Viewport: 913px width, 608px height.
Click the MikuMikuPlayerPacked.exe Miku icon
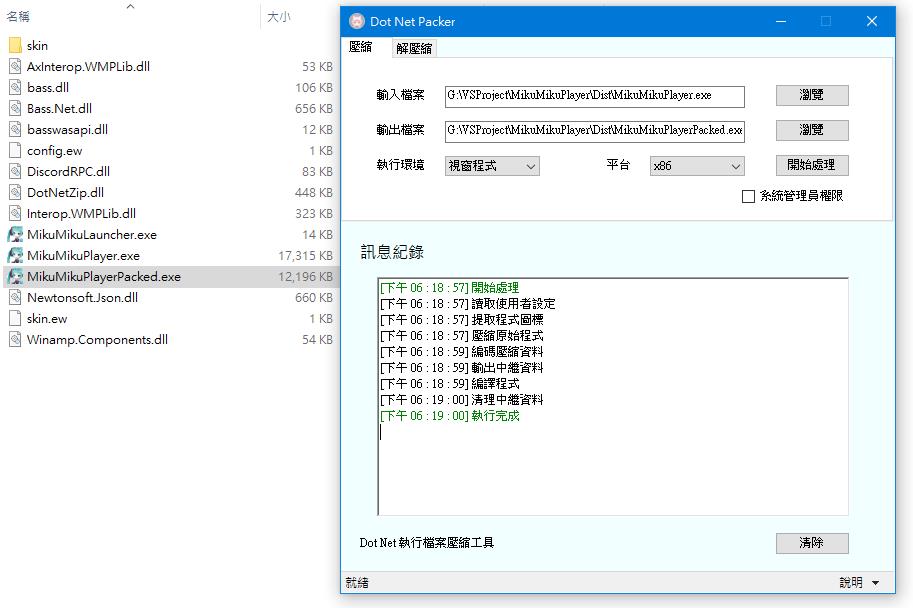(x=15, y=276)
